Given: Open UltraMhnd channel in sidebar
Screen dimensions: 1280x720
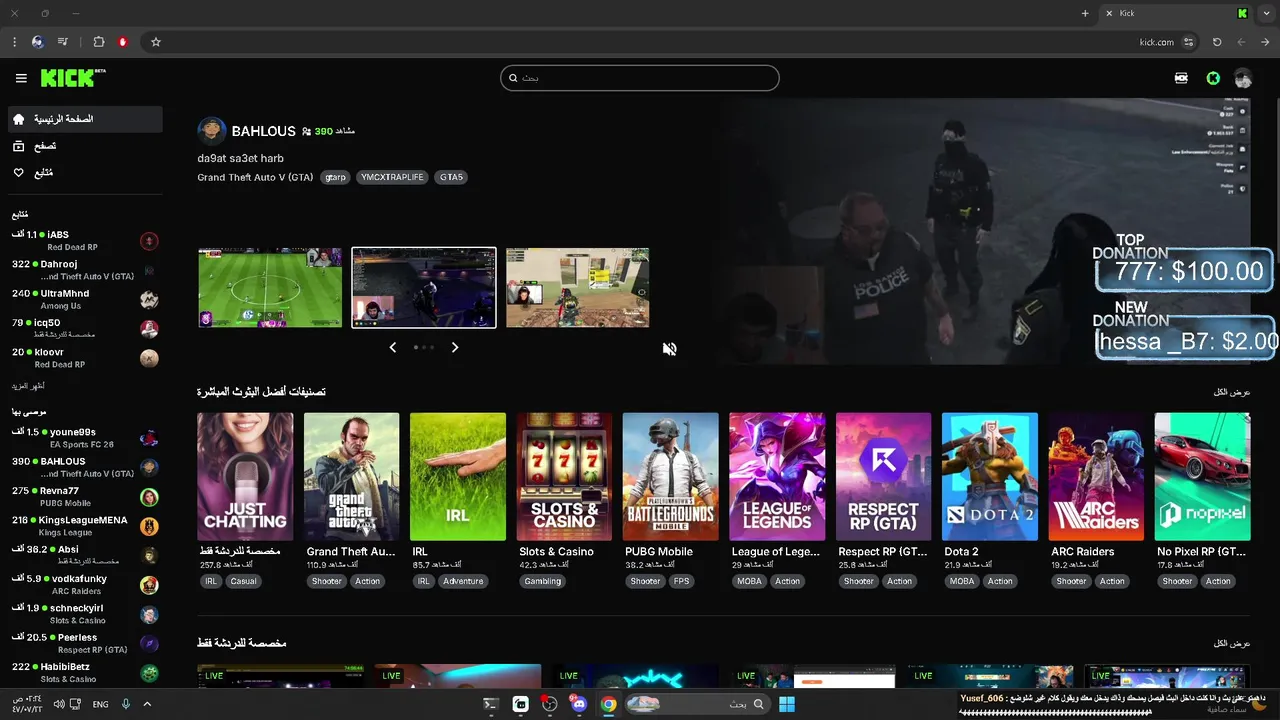Looking at the screenshot, I should (85, 299).
